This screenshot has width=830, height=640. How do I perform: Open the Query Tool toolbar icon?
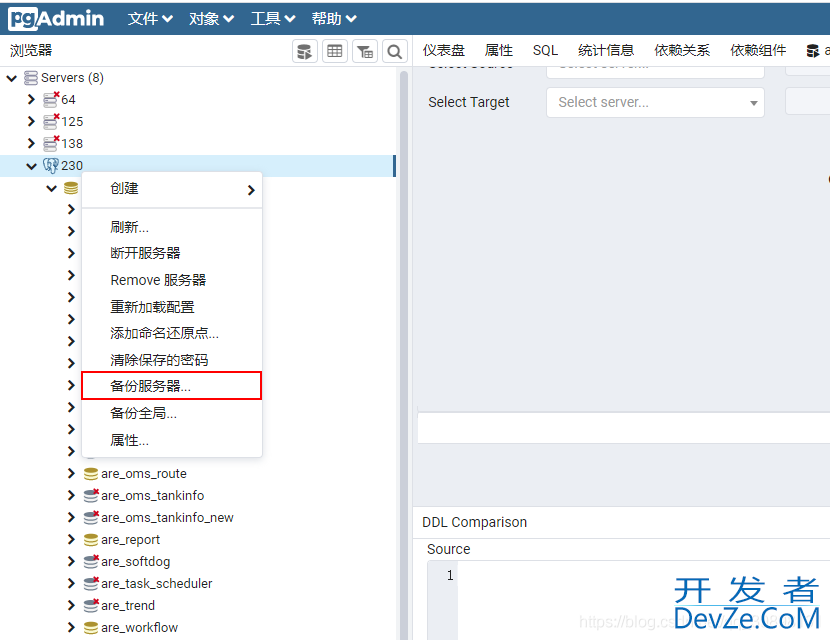[304, 51]
